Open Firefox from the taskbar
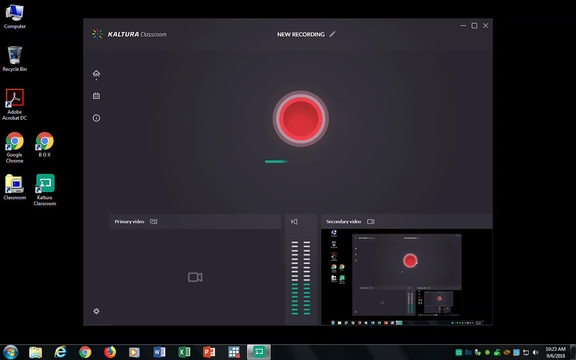The height and width of the screenshot is (360, 576). [109, 352]
